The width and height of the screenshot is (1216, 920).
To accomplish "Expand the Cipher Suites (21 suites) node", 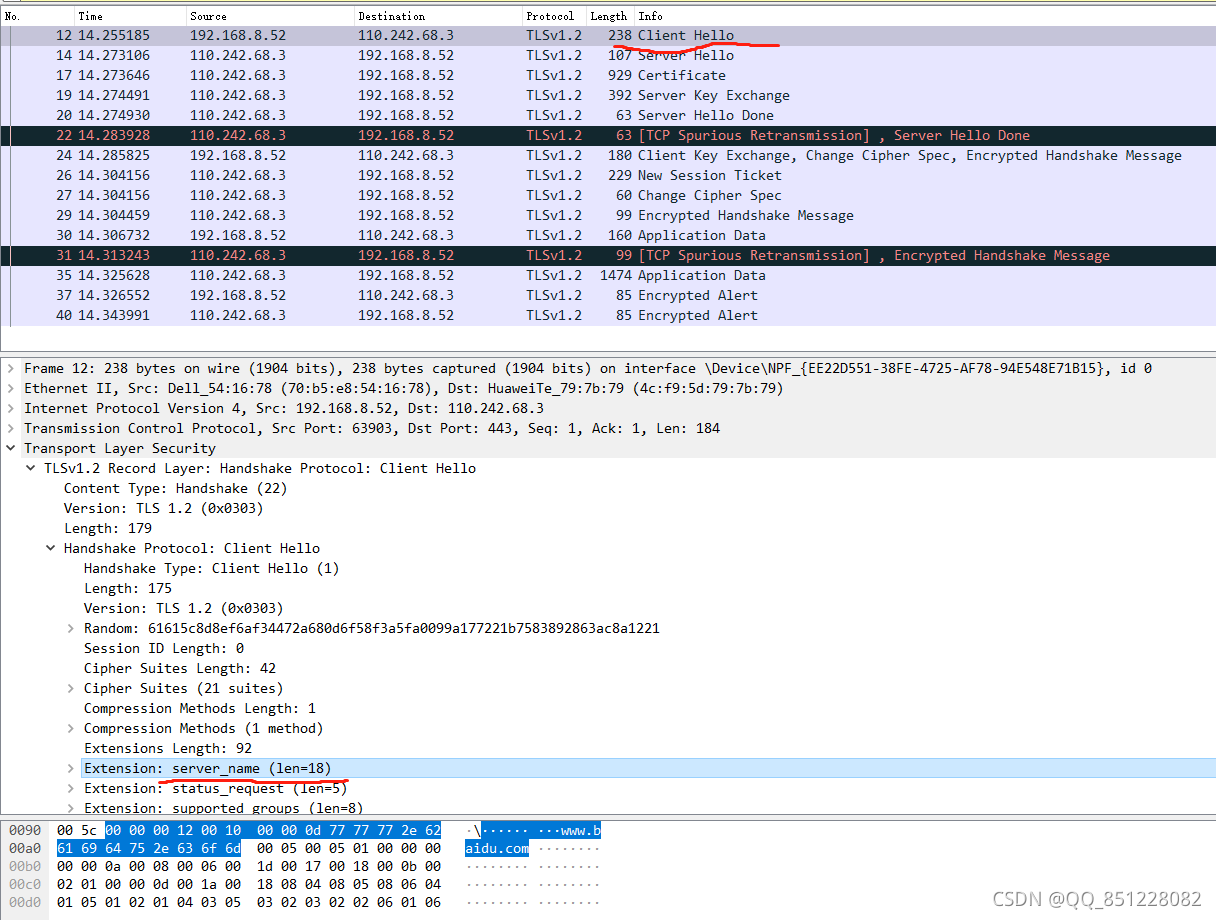I will (x=71, y=688).
